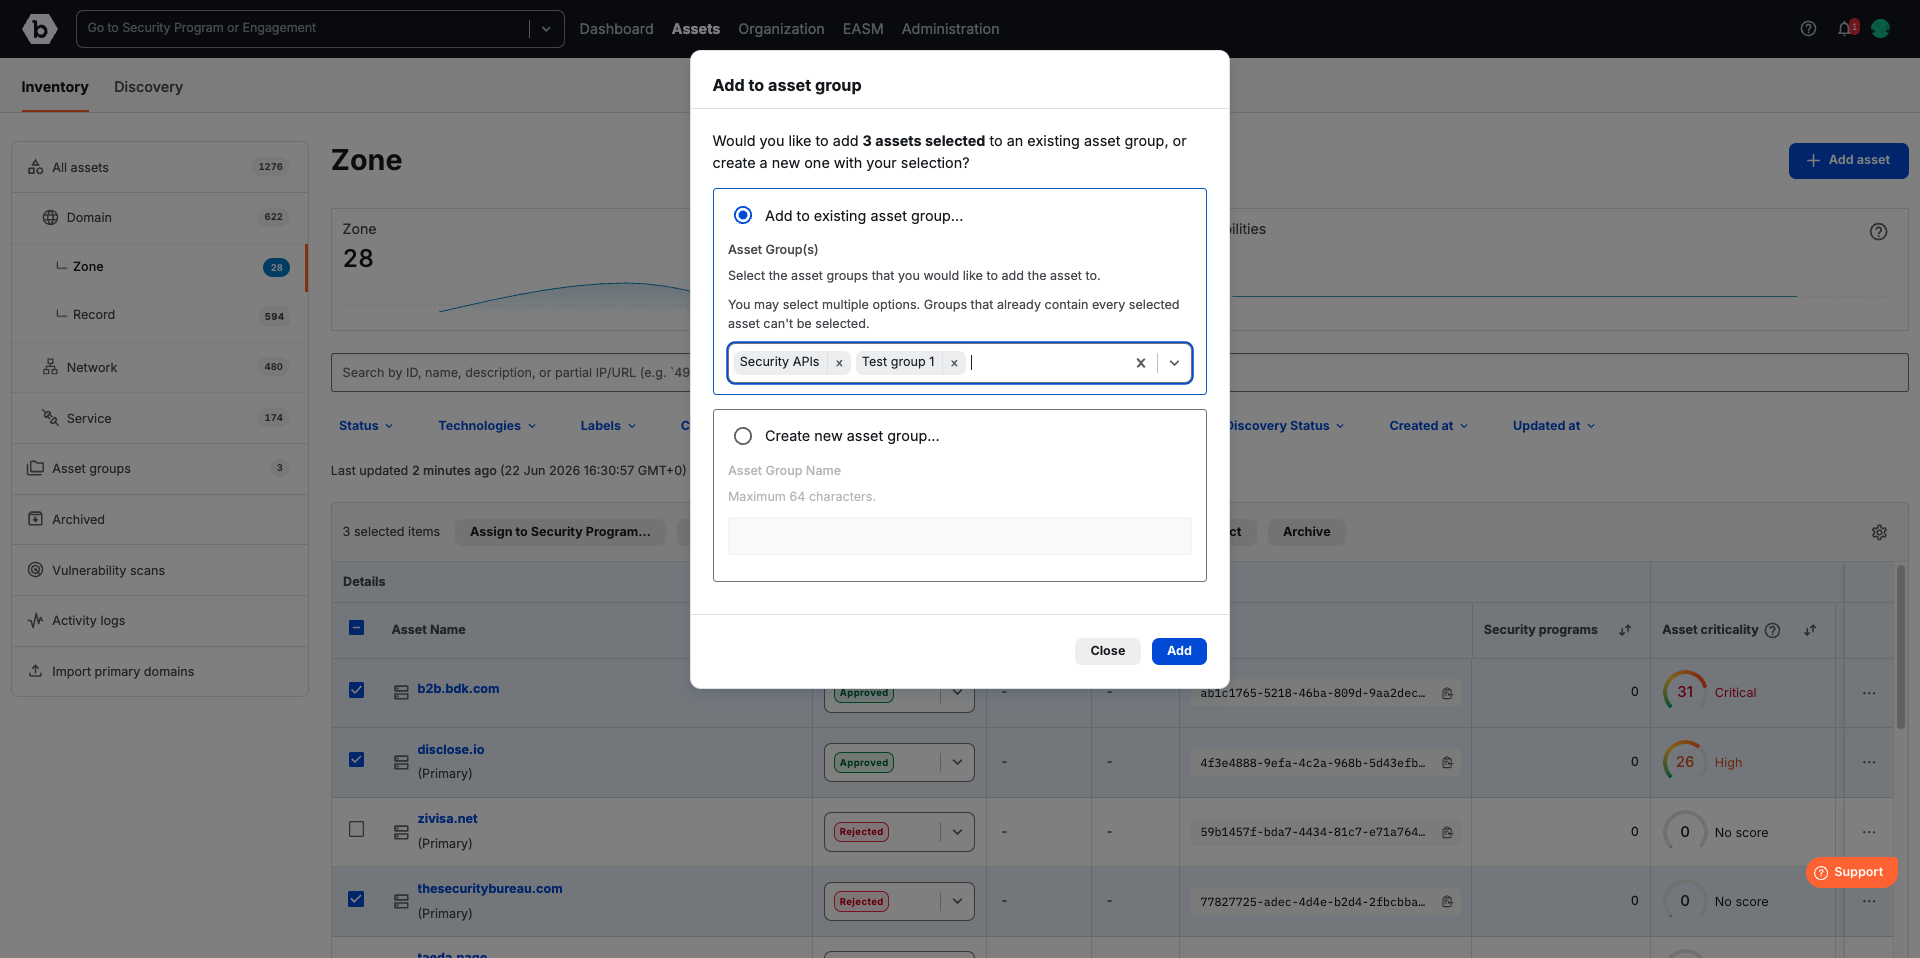Select Create new asset group radio
This screenshot has width=1920, height=958.
[x=743, y=436]
